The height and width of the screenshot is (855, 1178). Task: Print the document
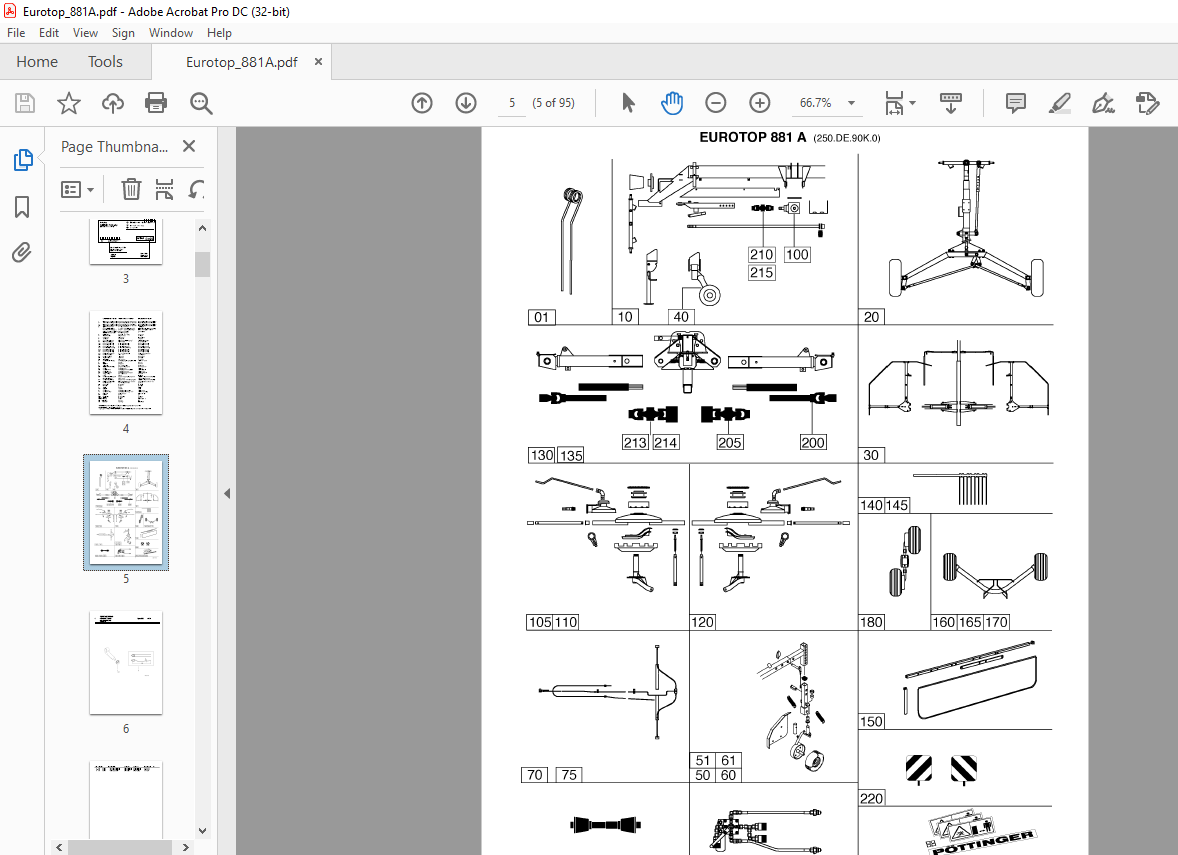point(156,103)
